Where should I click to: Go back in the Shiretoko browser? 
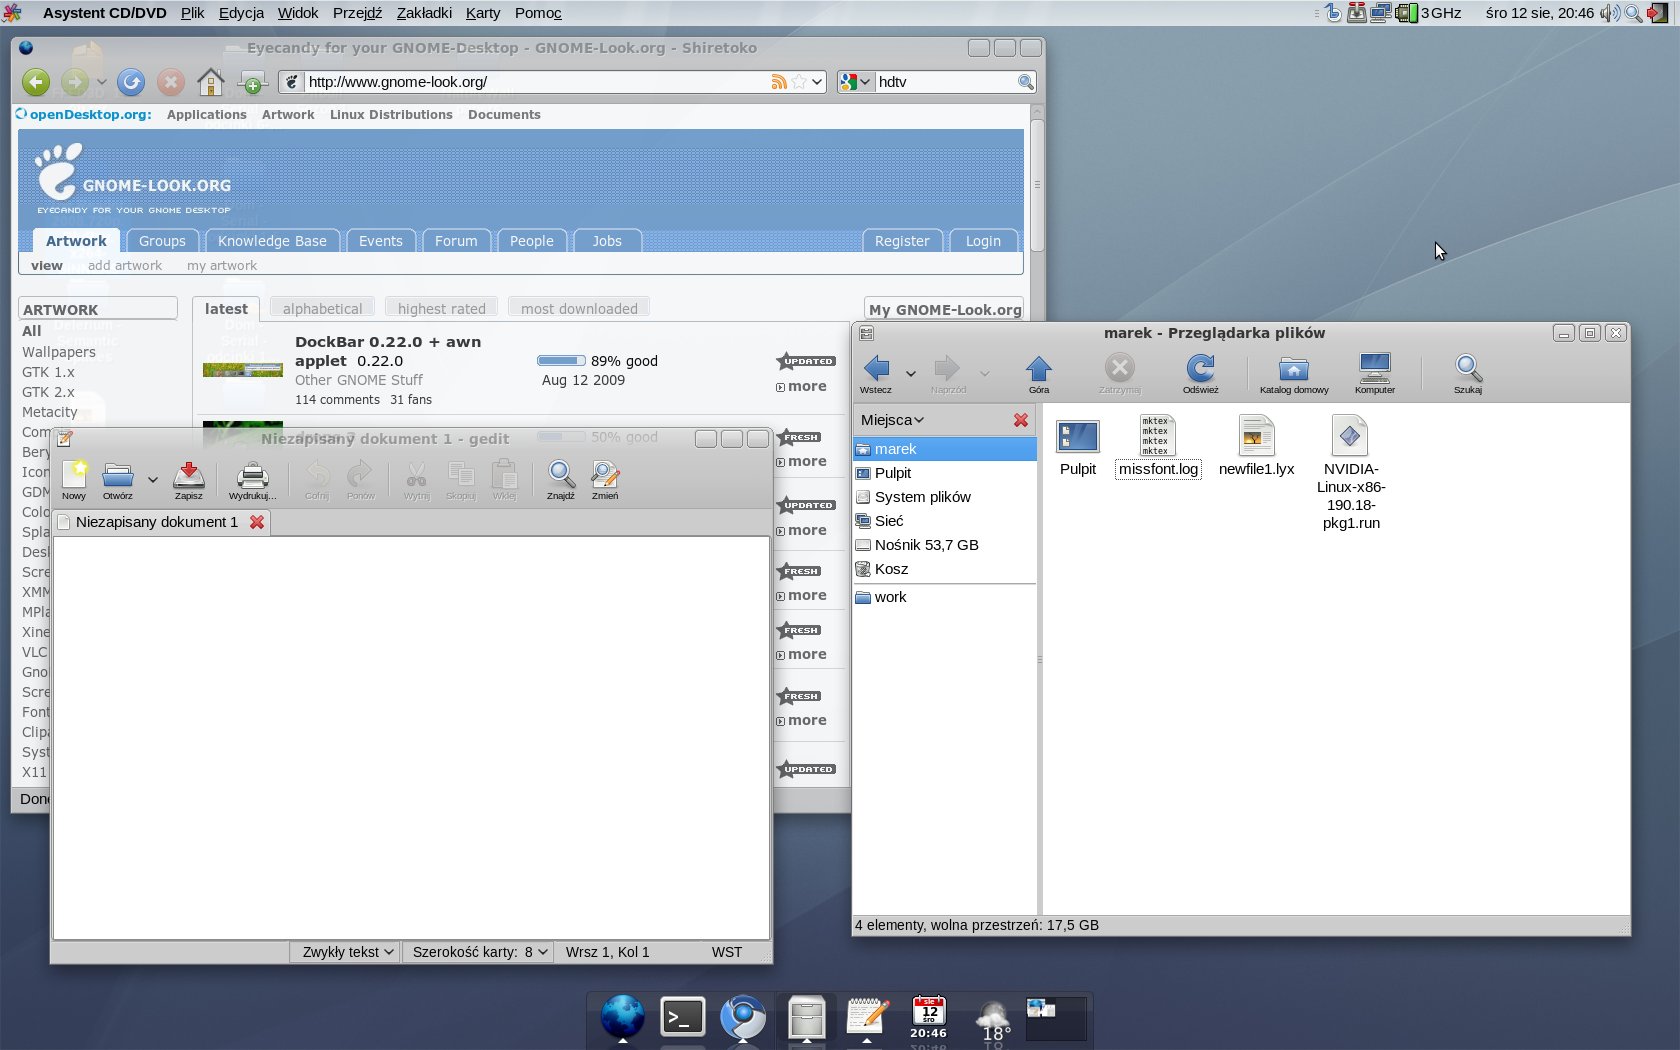36,82
